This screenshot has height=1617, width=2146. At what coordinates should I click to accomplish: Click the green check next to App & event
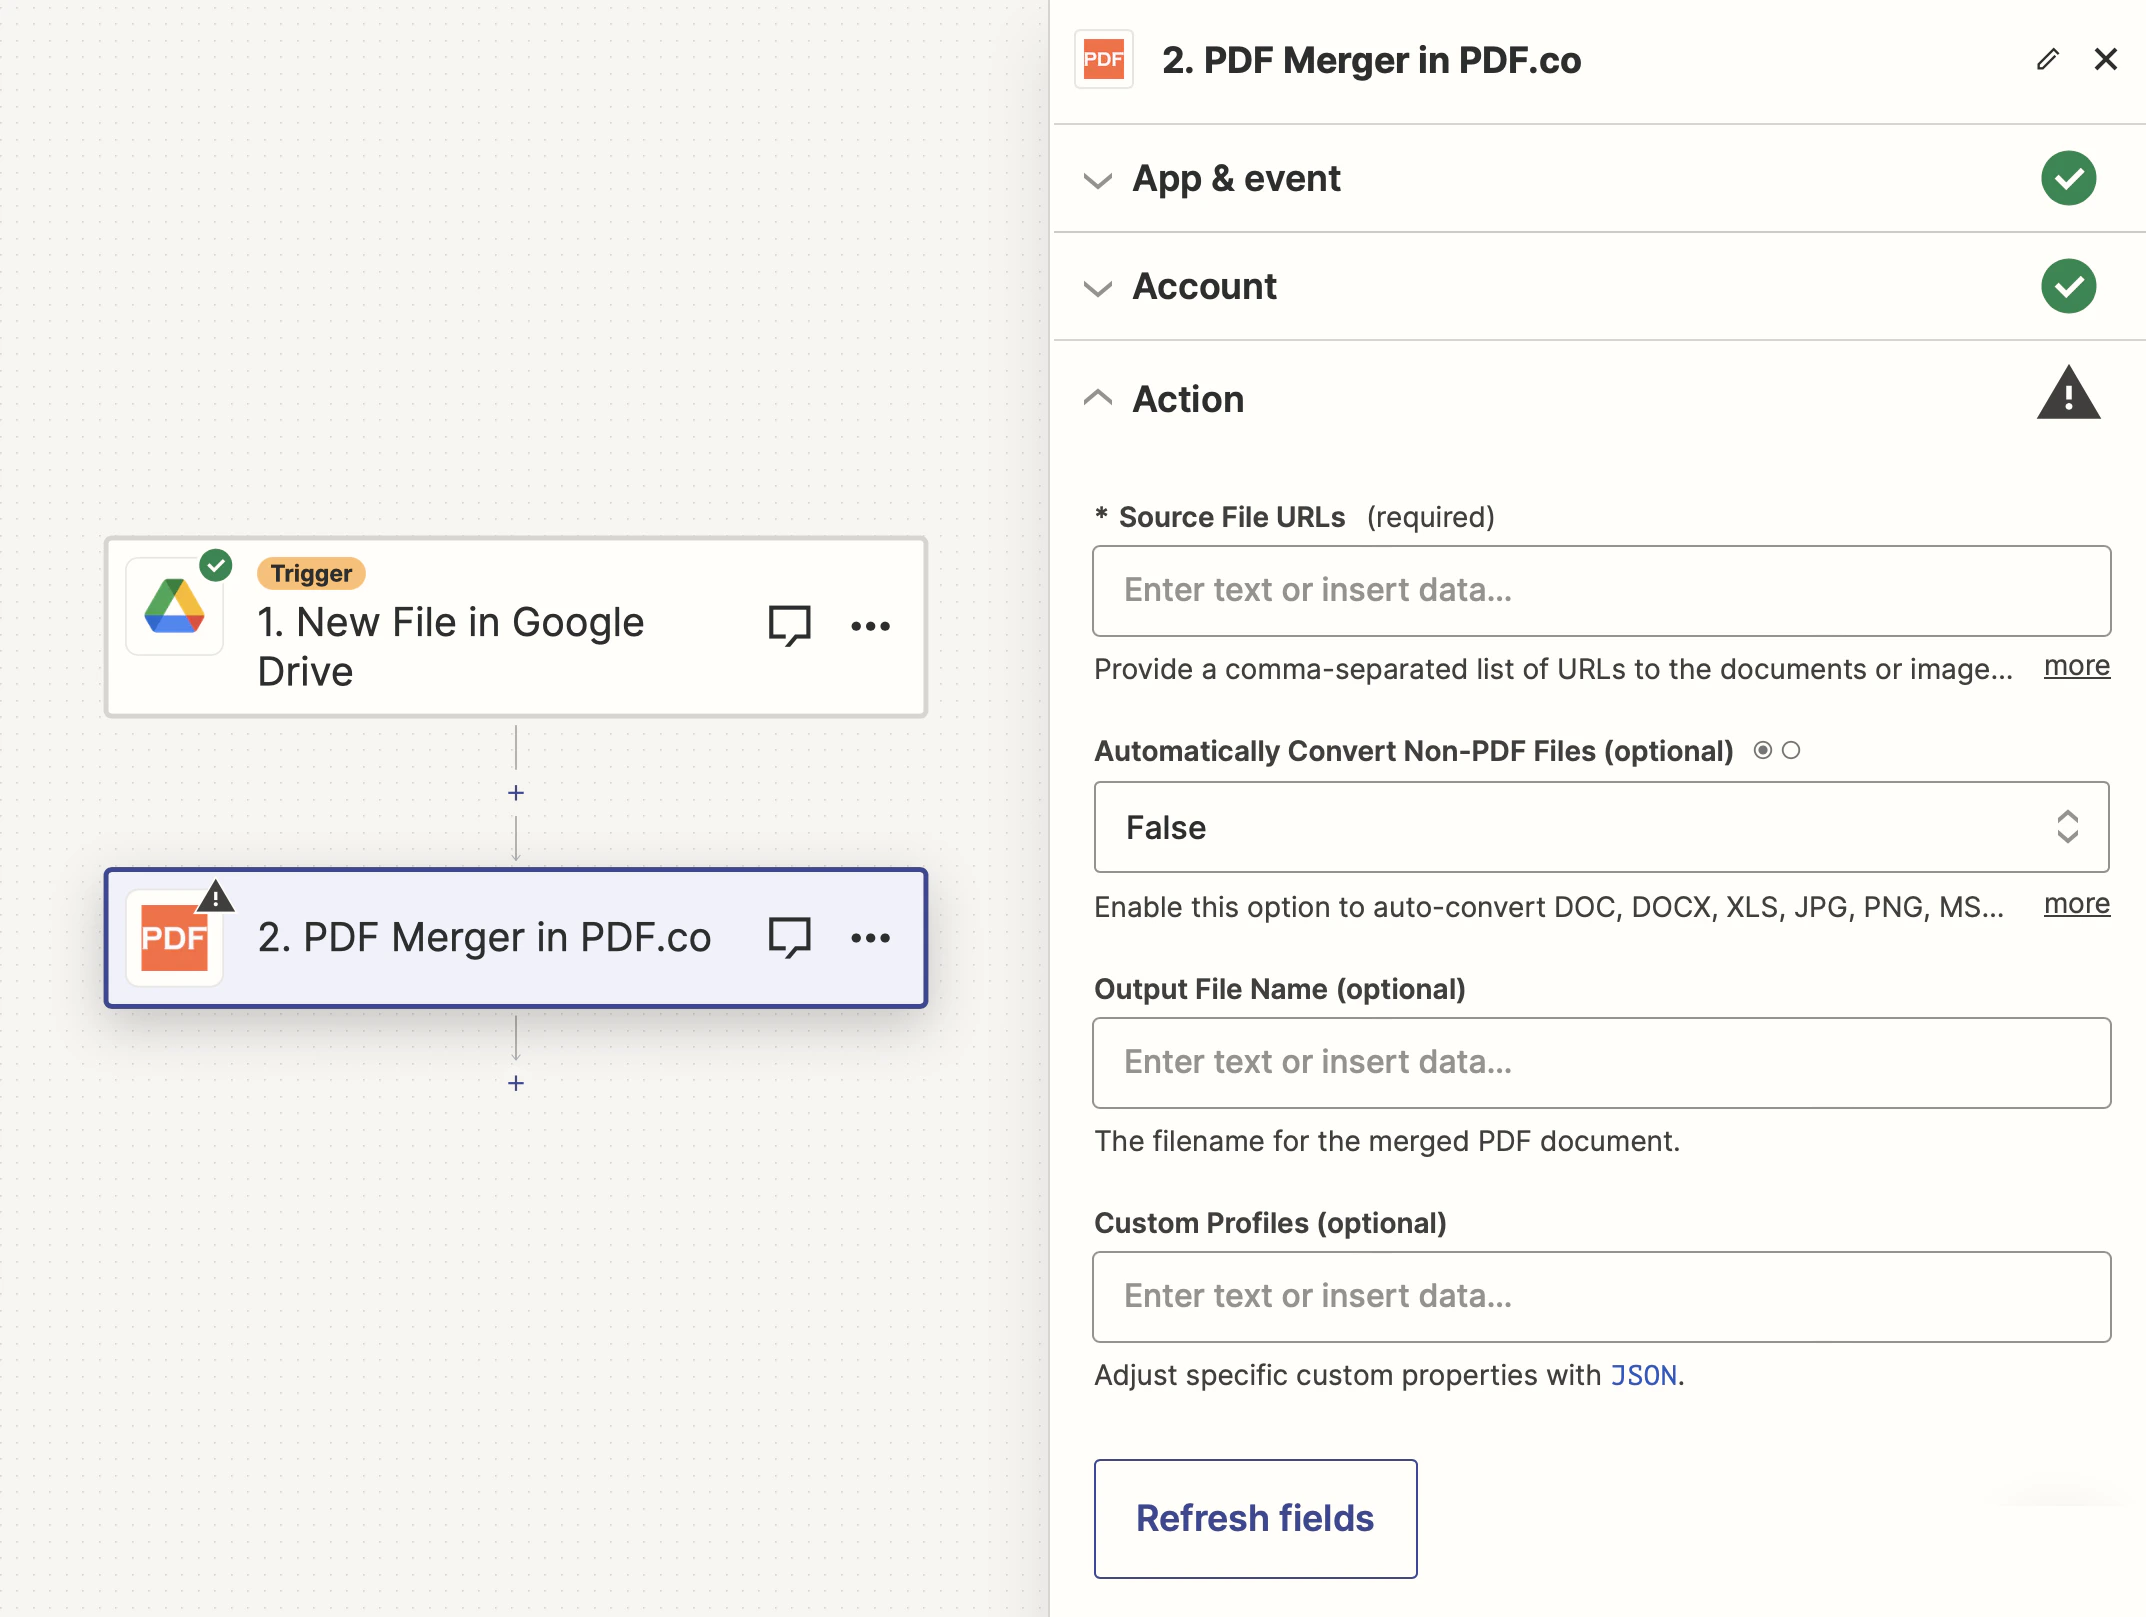(x=2068, y=179)
